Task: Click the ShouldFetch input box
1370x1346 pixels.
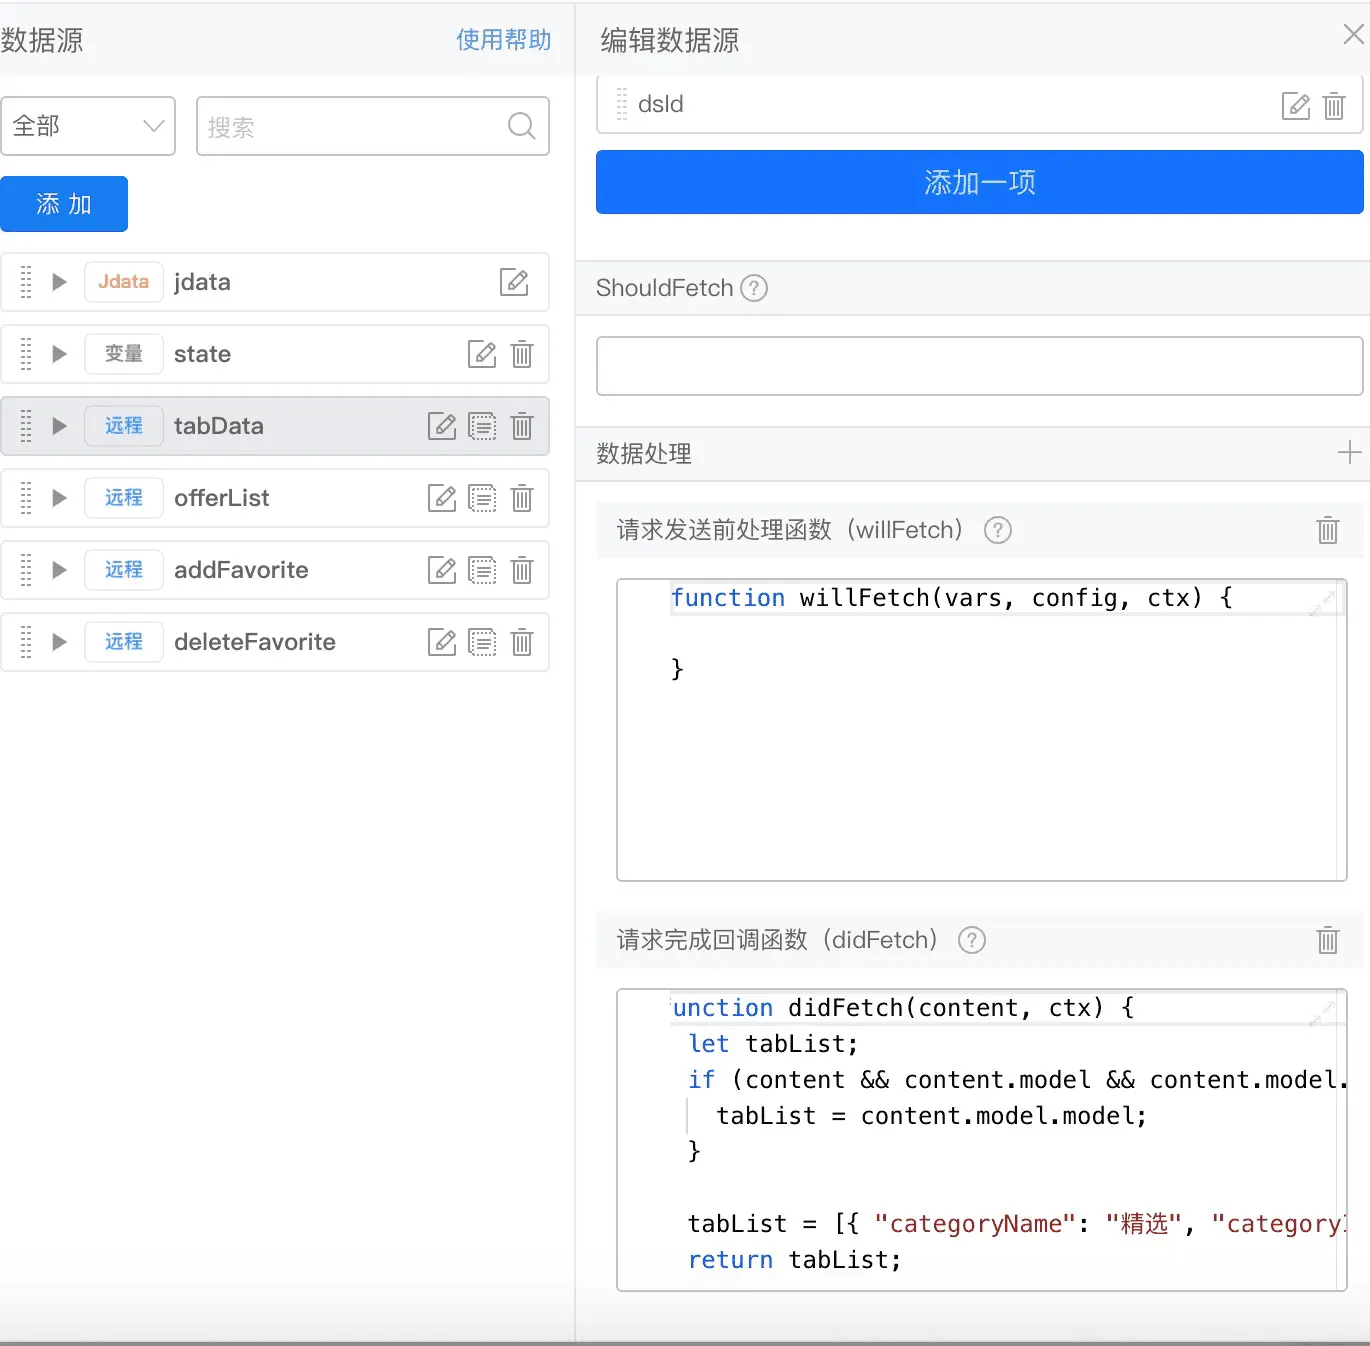Action: (980, 366)
